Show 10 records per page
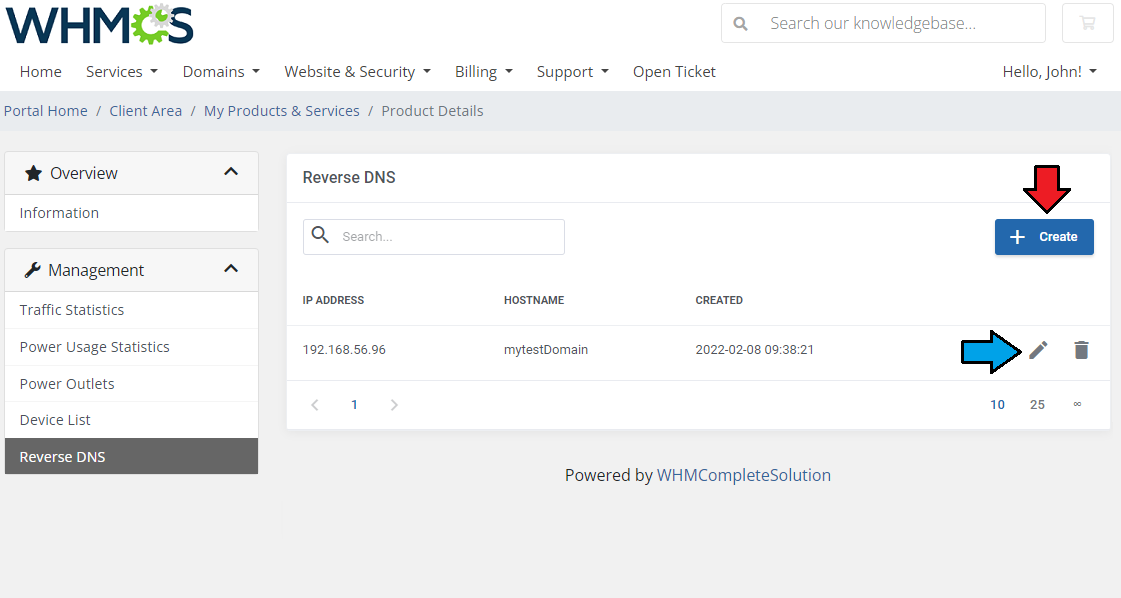Image resolution: width=1121 pixels, height=598 pixels. (997, 405)
